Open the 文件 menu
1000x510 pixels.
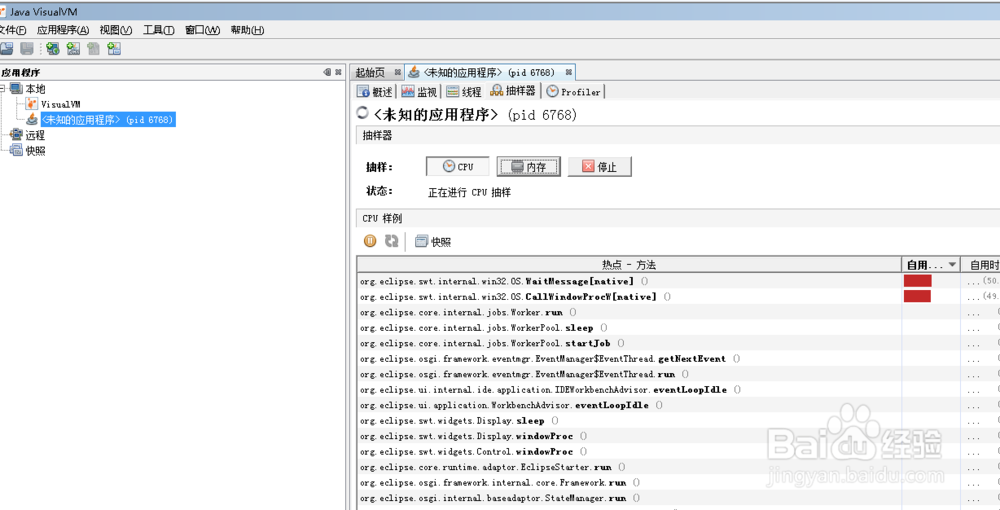click(12, 30)
